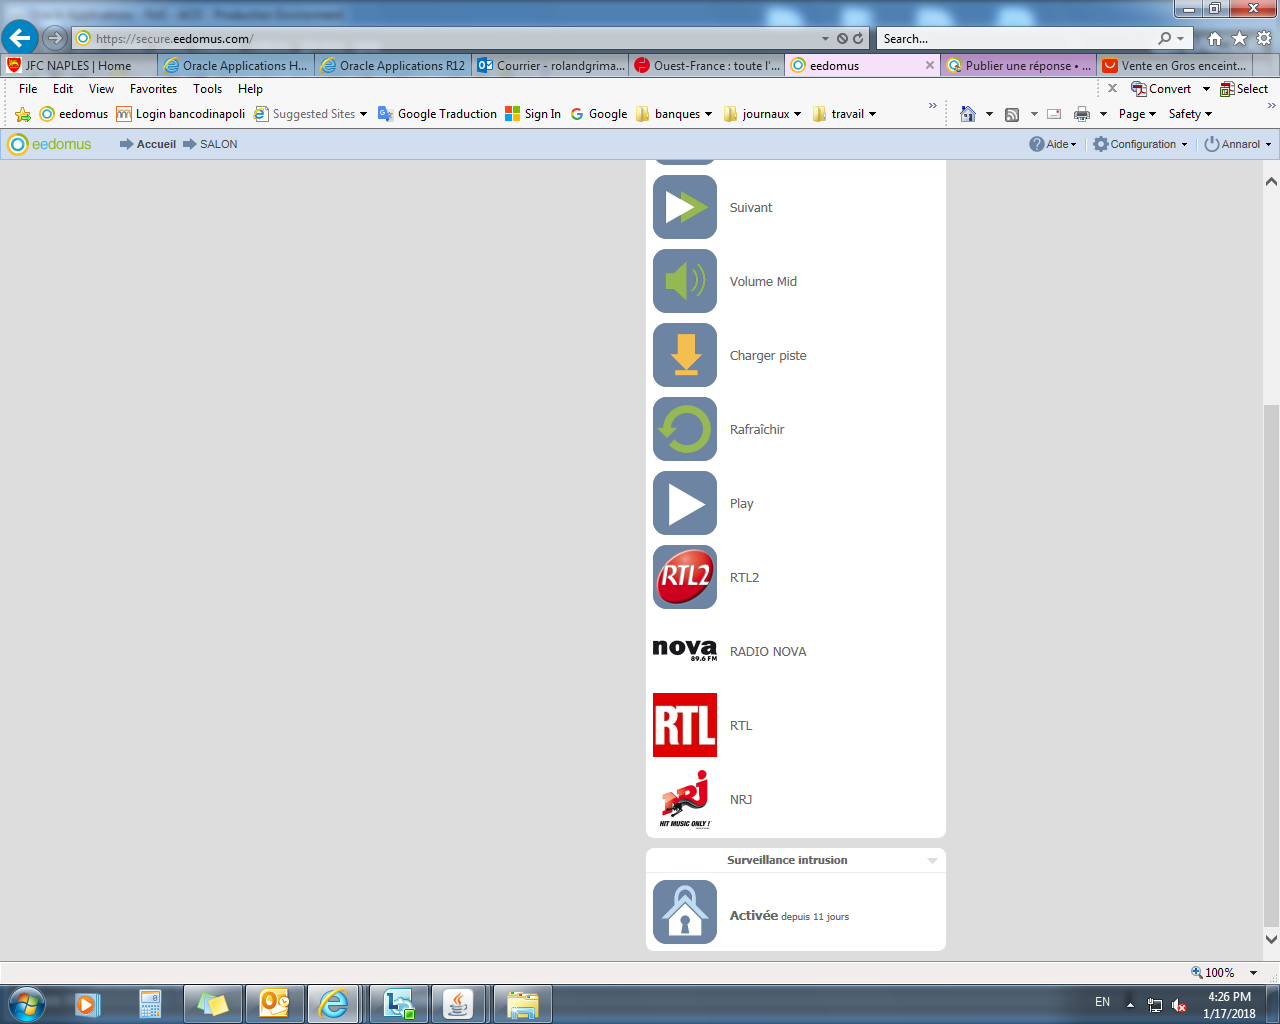Open the Safety command bar dropdown
Image resolution: width=1280 pixels, height=1024 pixels.
(x=1190, y=114)
